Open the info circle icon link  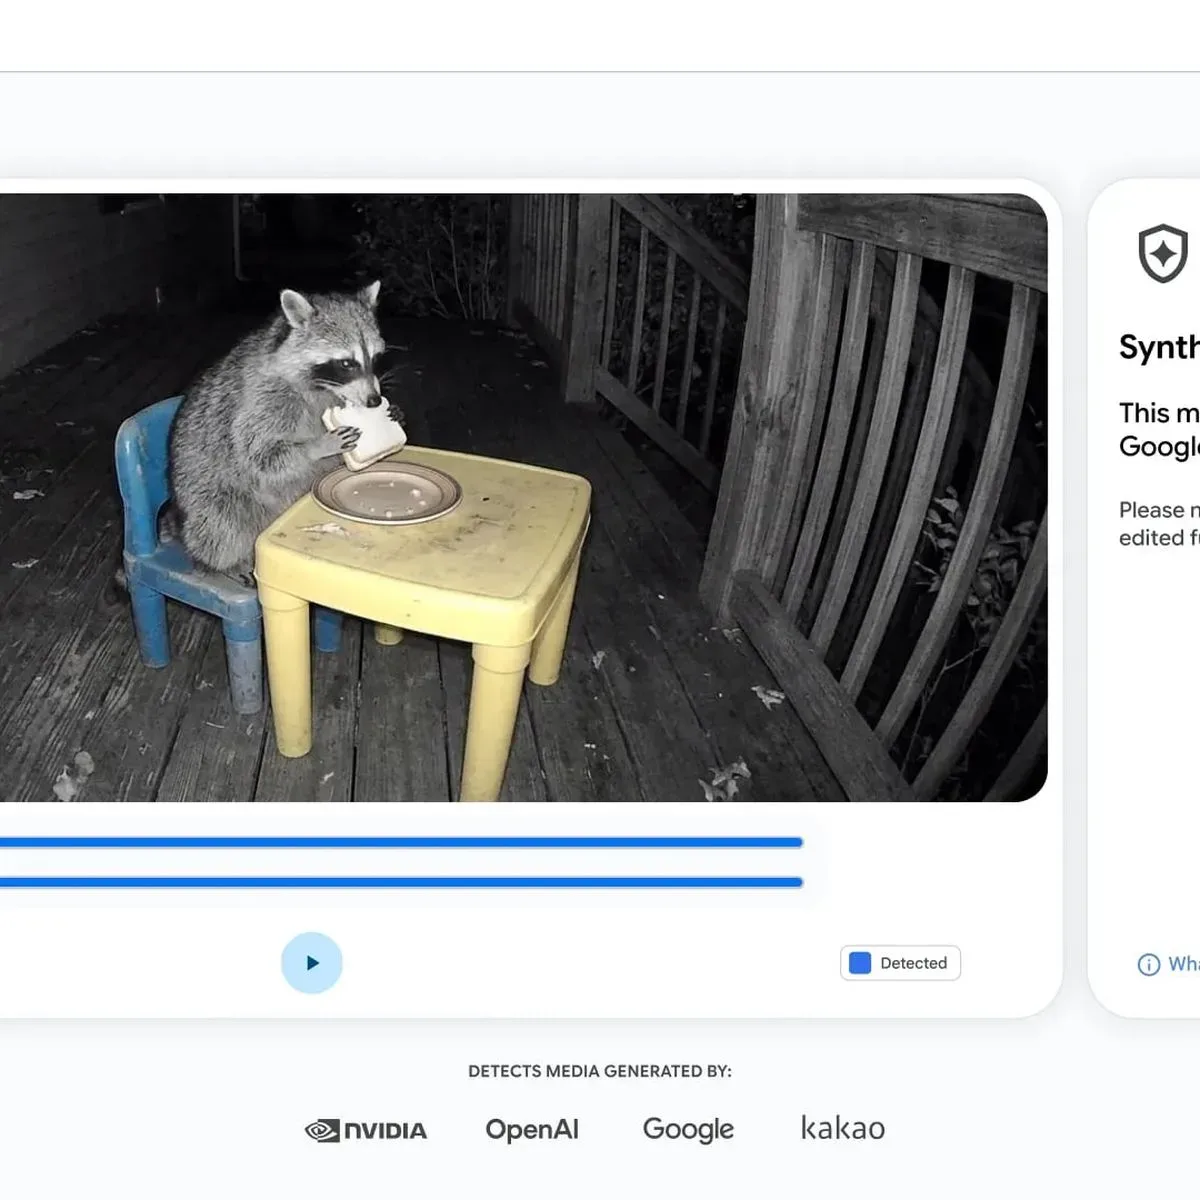pyautogui.click(x=1149, y=964)
